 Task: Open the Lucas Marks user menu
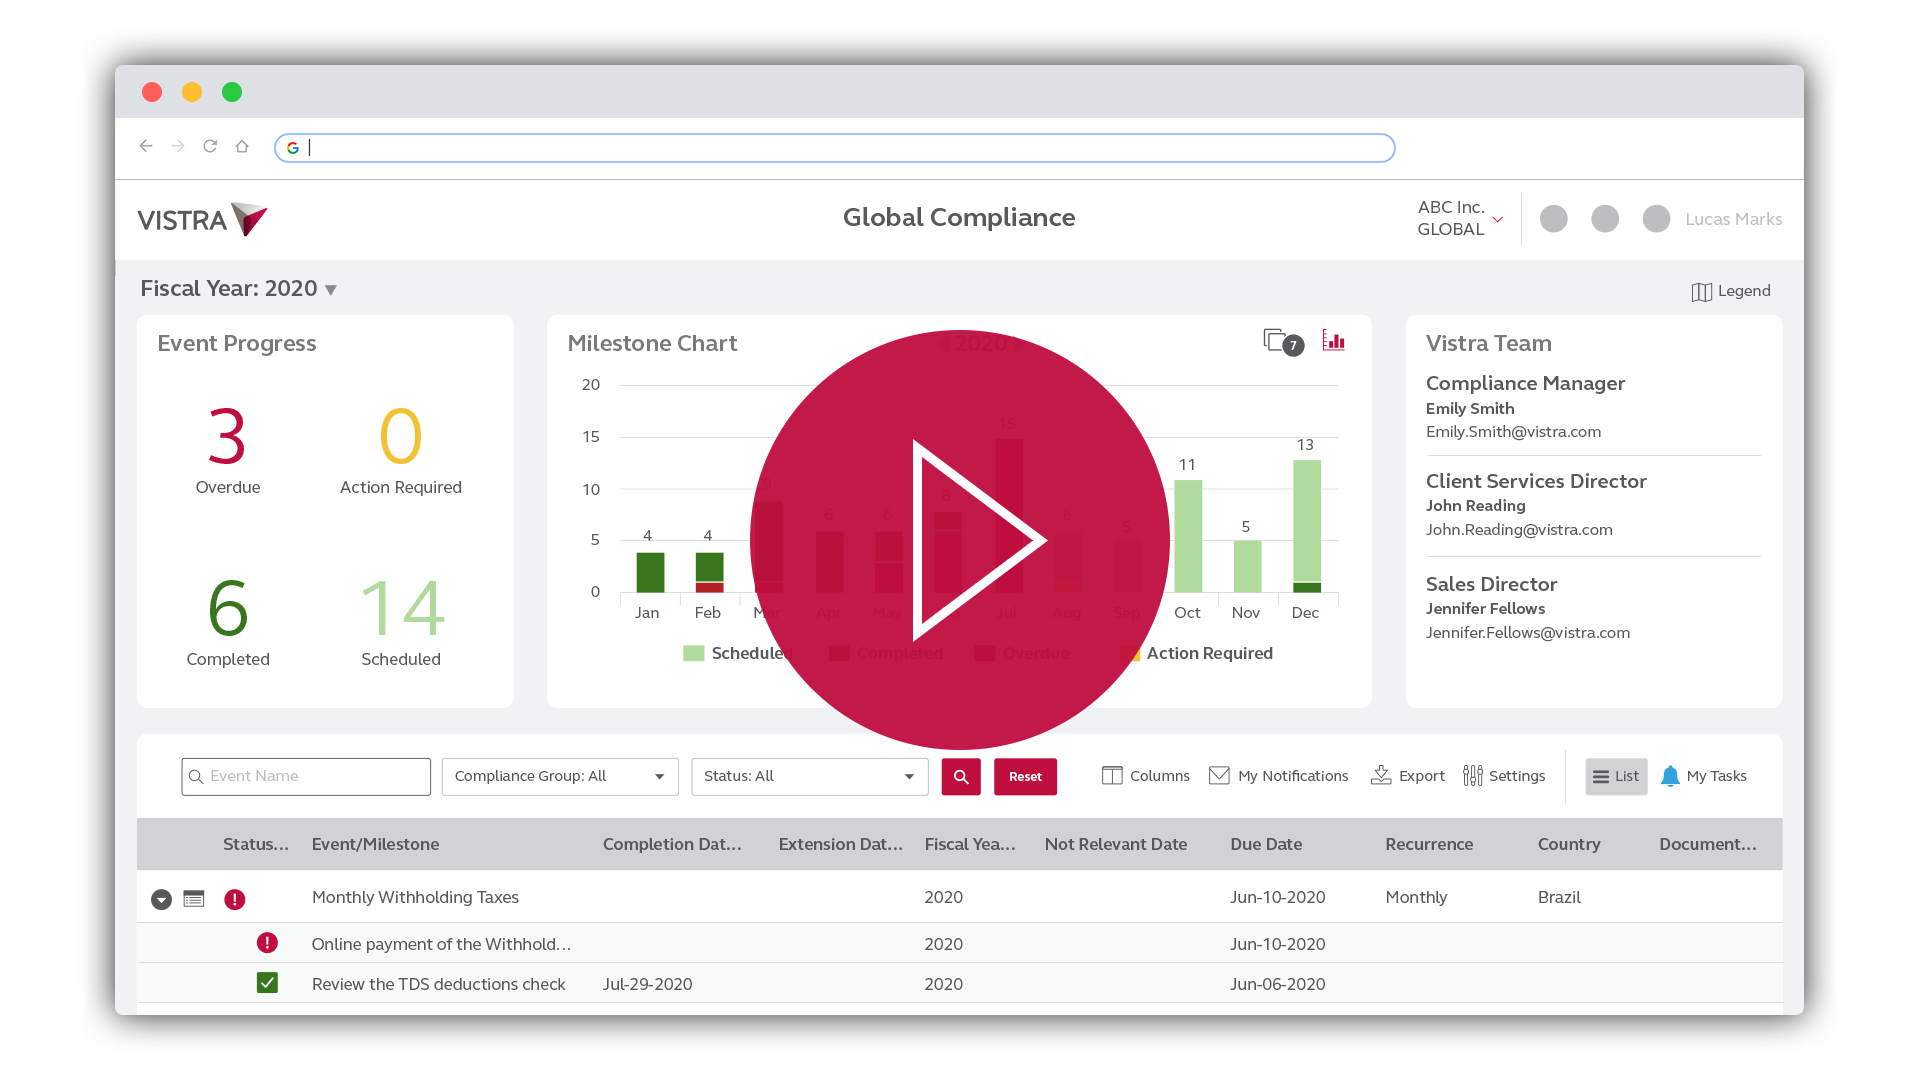[x=1733, y=219]
